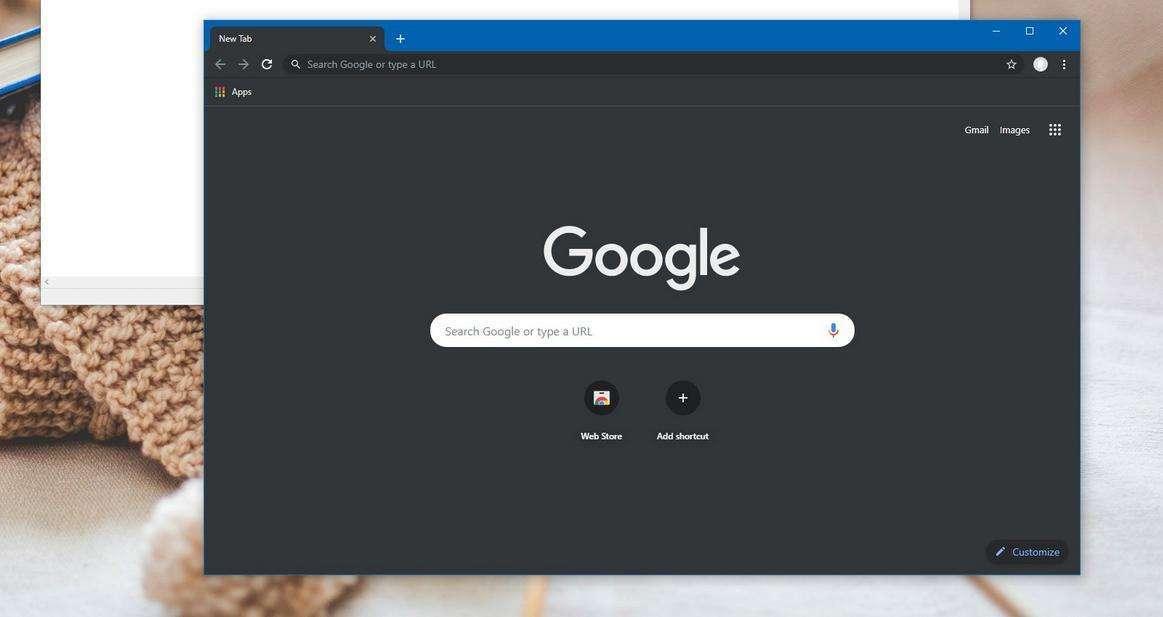Click the back navigation arrow

click(219, 63)
